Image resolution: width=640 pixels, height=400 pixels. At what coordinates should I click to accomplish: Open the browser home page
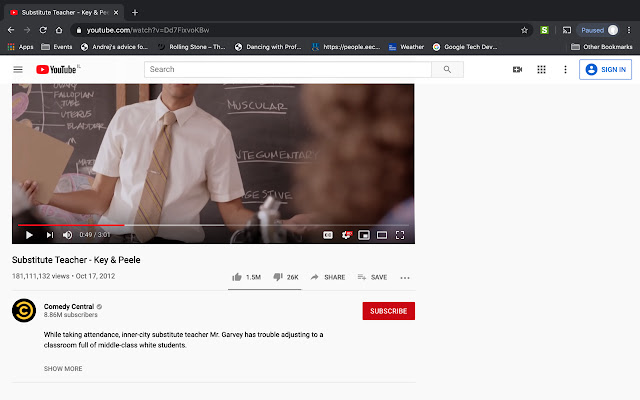(x=59, y=30)
